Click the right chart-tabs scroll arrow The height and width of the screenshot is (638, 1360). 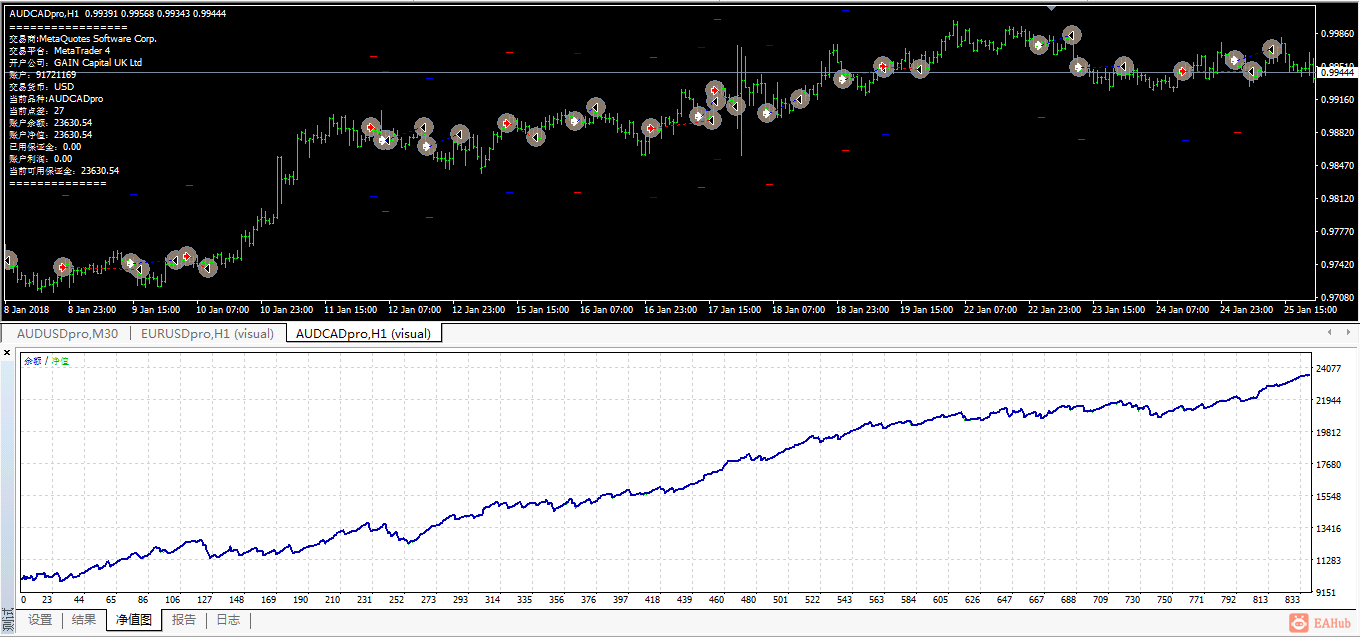(1348, 332)
